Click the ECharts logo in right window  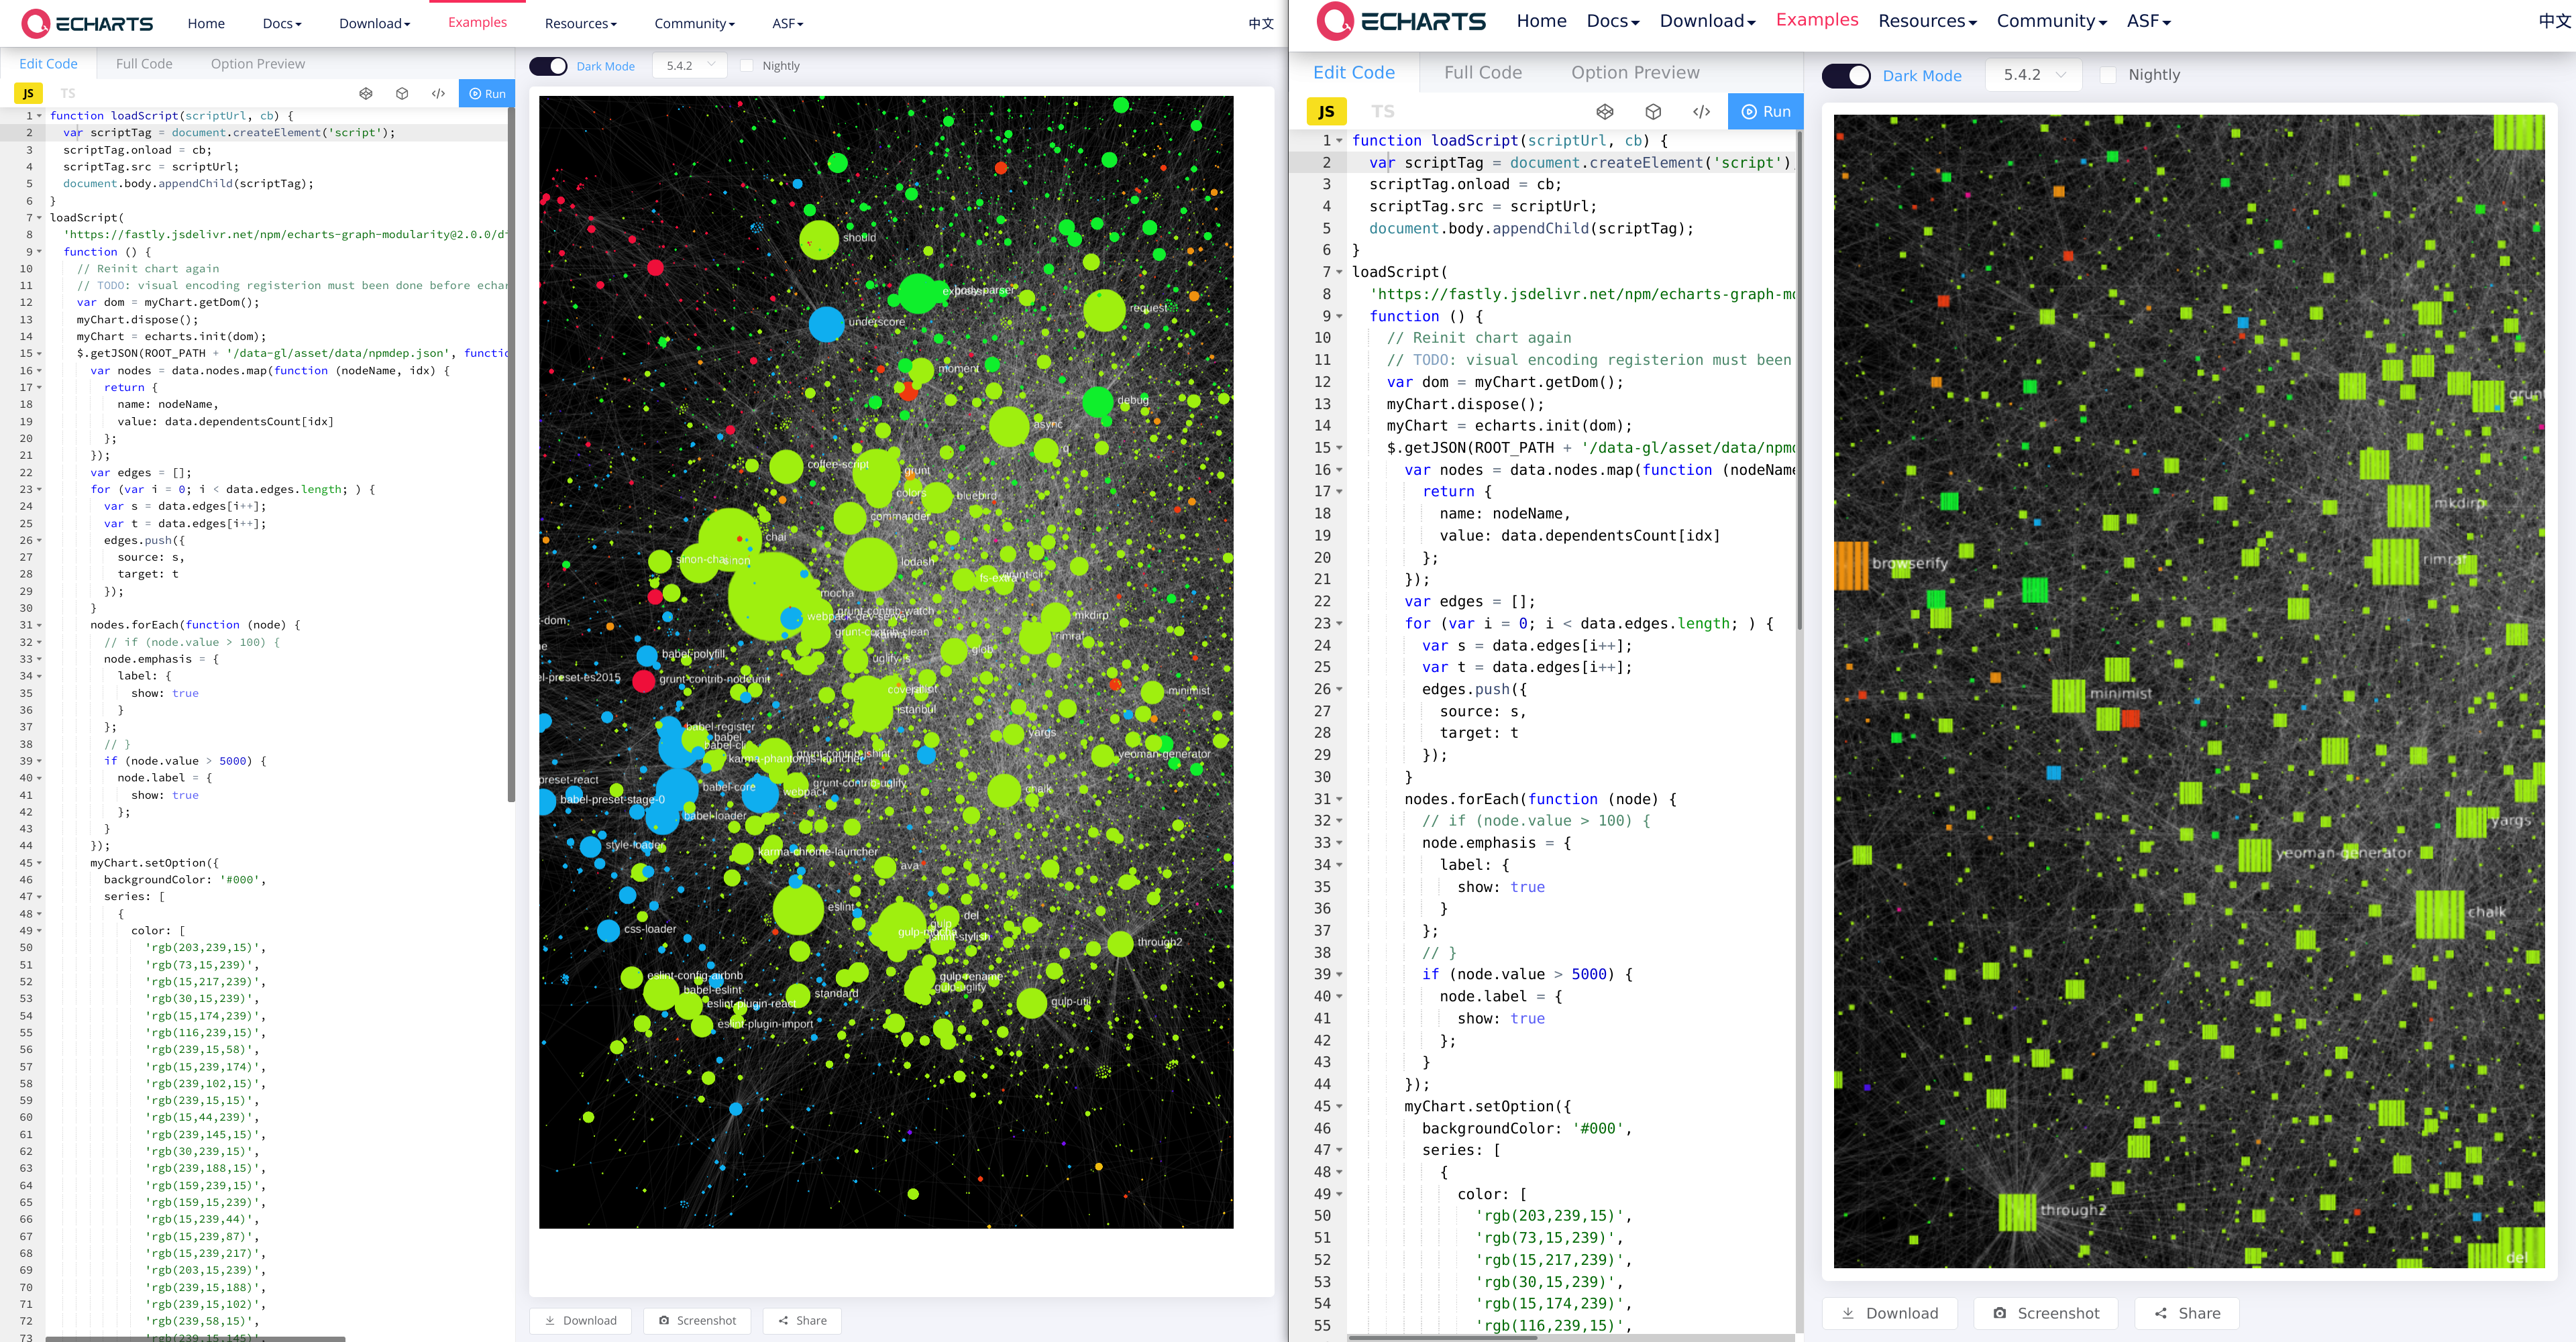coord(1400,21)
